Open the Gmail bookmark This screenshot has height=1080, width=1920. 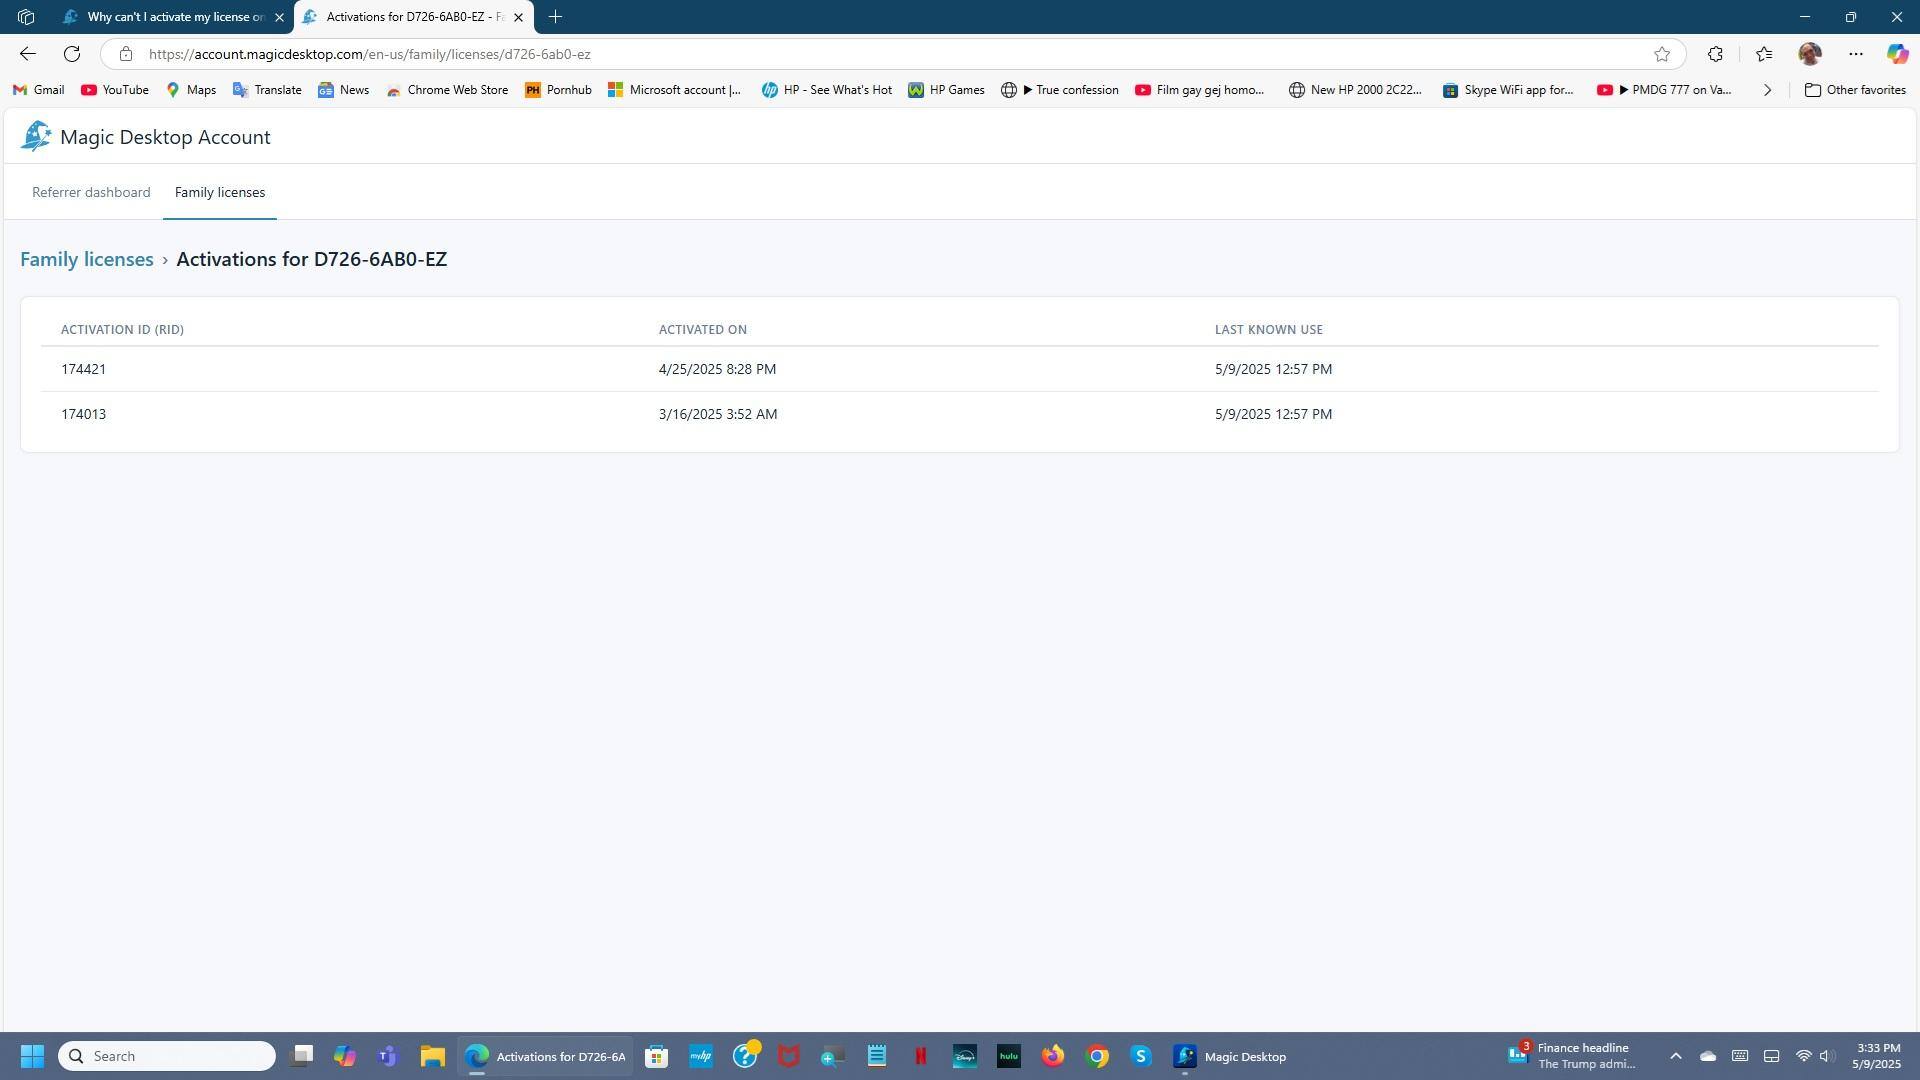(x=38, y=90)
